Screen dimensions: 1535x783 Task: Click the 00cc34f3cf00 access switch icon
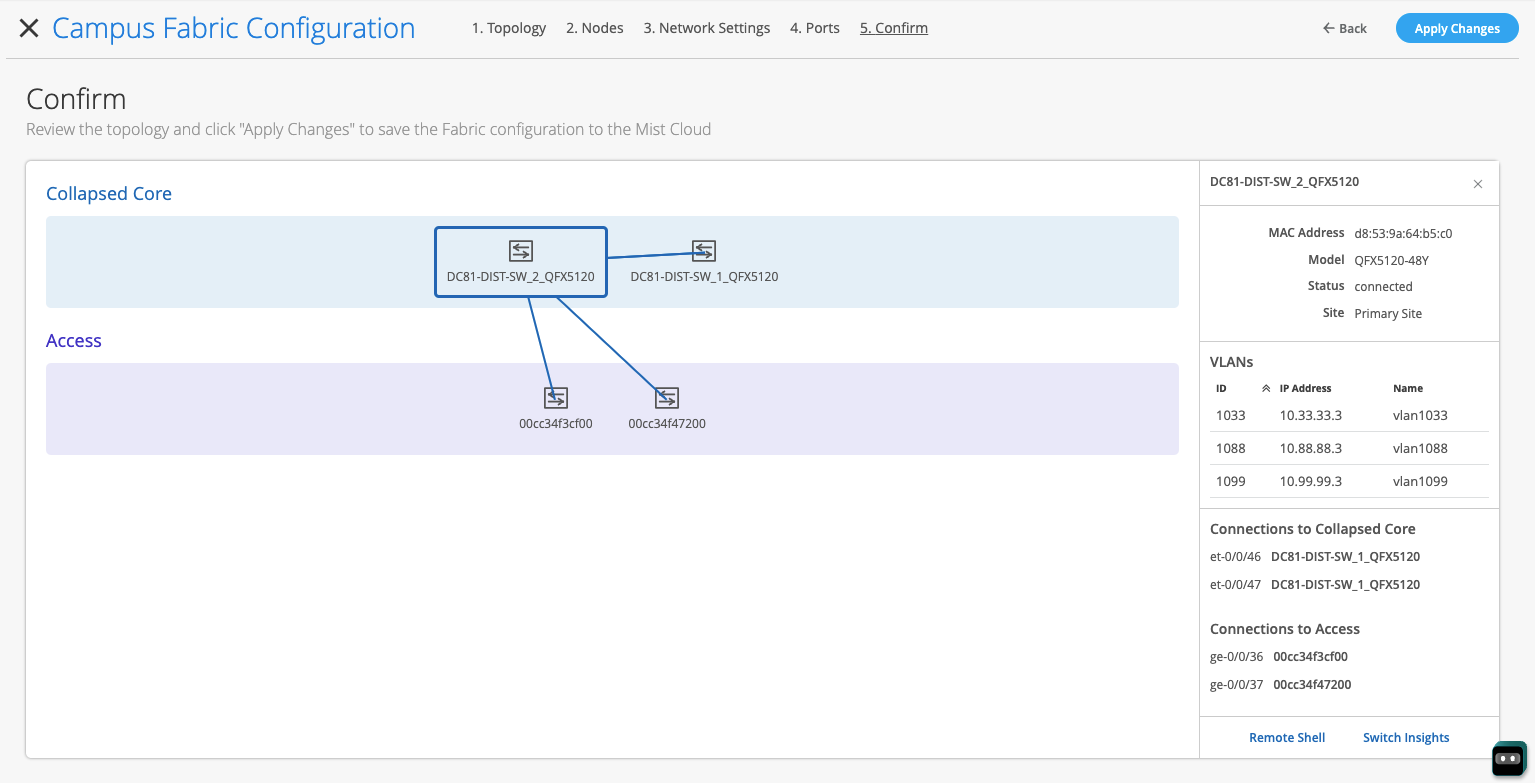(x=556, y=398)
